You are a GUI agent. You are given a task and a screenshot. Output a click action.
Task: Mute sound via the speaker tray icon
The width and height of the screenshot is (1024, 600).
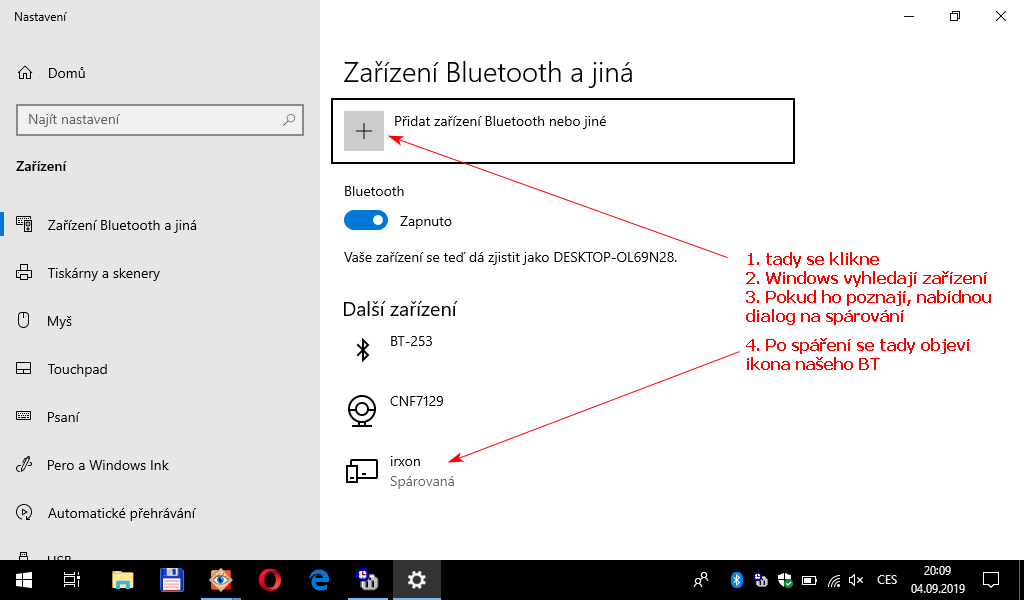click(855, 580)
